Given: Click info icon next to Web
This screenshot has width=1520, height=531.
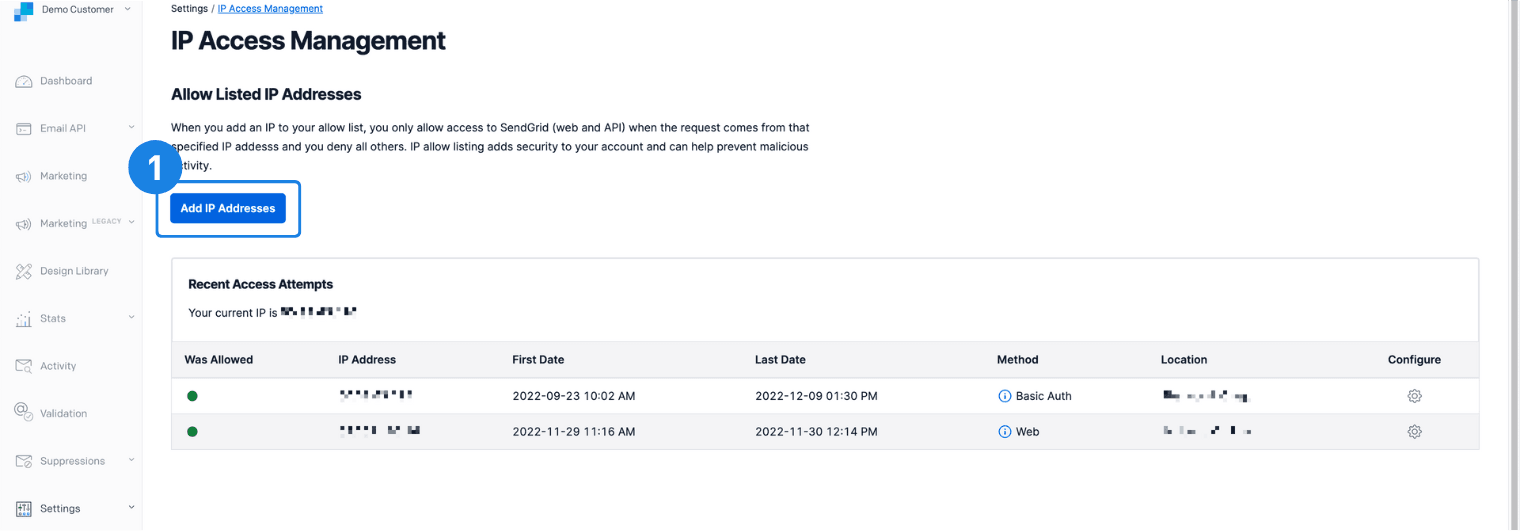Looking at the screenshot, I should 1005,432.
